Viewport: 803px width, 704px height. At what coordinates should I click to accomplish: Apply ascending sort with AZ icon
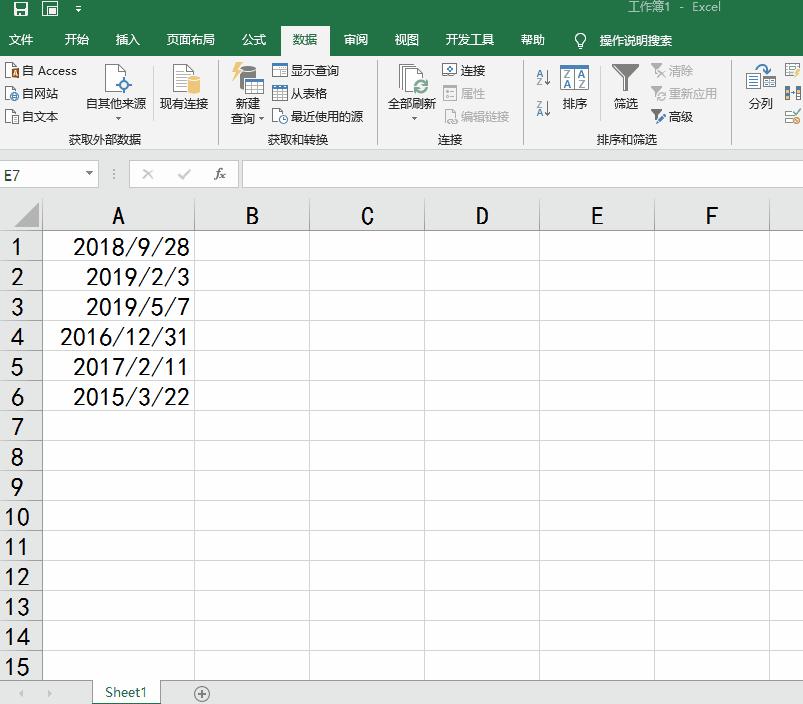(541, 78)
